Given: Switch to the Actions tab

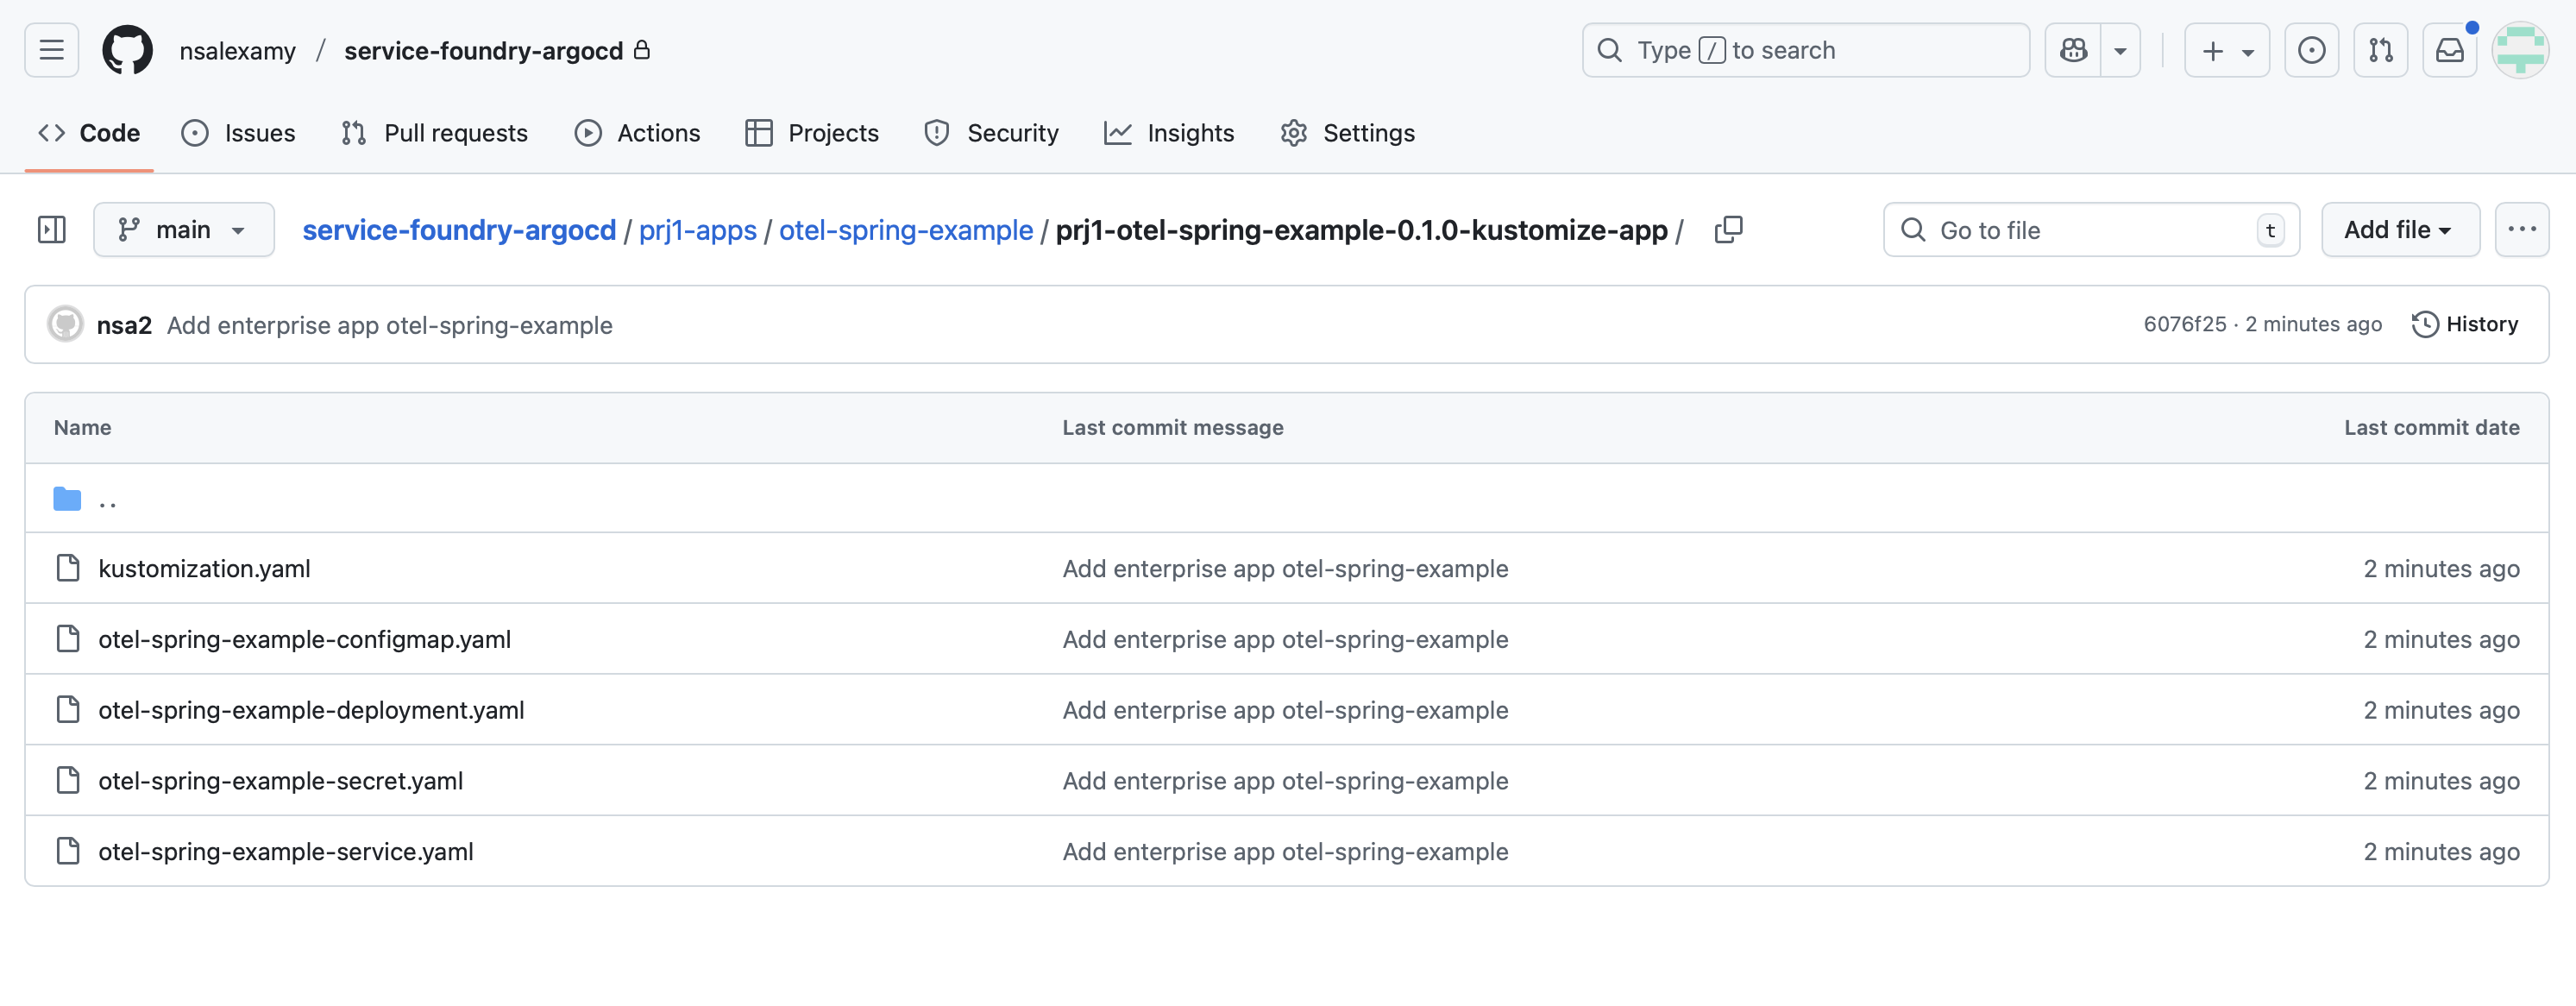Looking at the screenshot, I should pos(638,133).
